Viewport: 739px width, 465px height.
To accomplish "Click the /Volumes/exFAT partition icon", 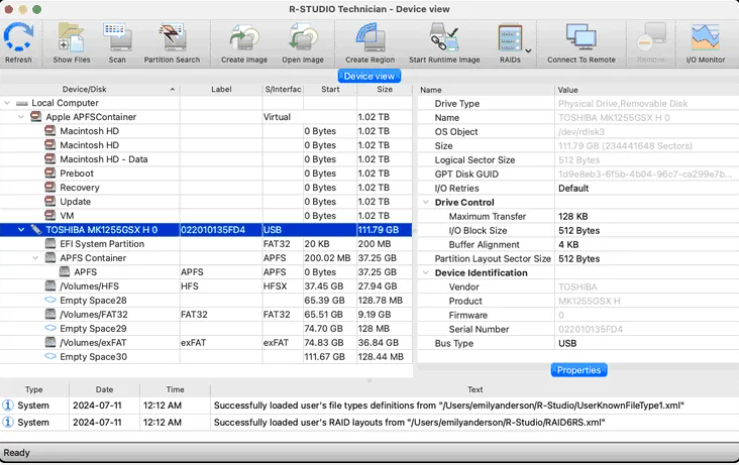I will pos(50,343).
